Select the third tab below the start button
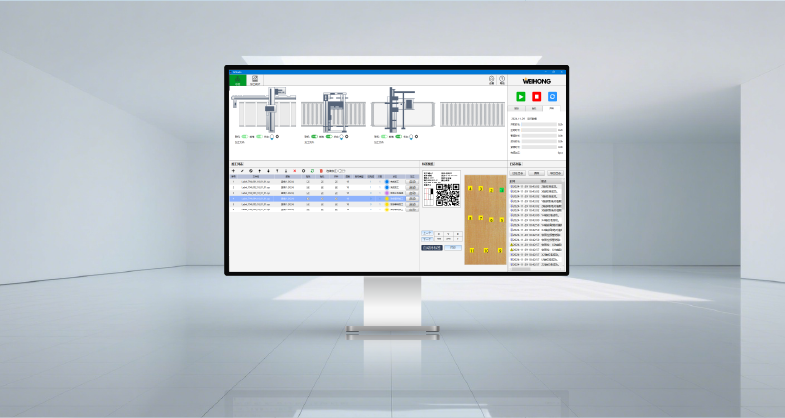Viewport: 785px width, 418px height. click(x=552, y=108)
